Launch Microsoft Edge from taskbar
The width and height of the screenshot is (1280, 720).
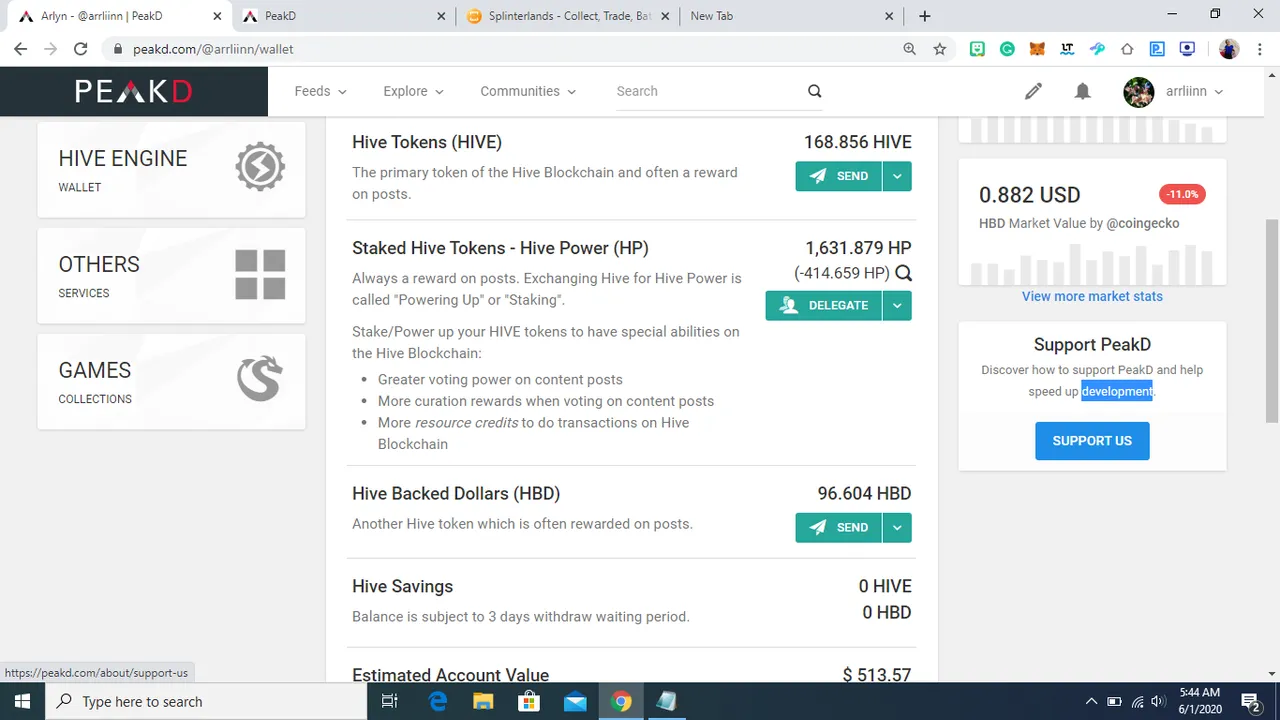coord(438,701)
